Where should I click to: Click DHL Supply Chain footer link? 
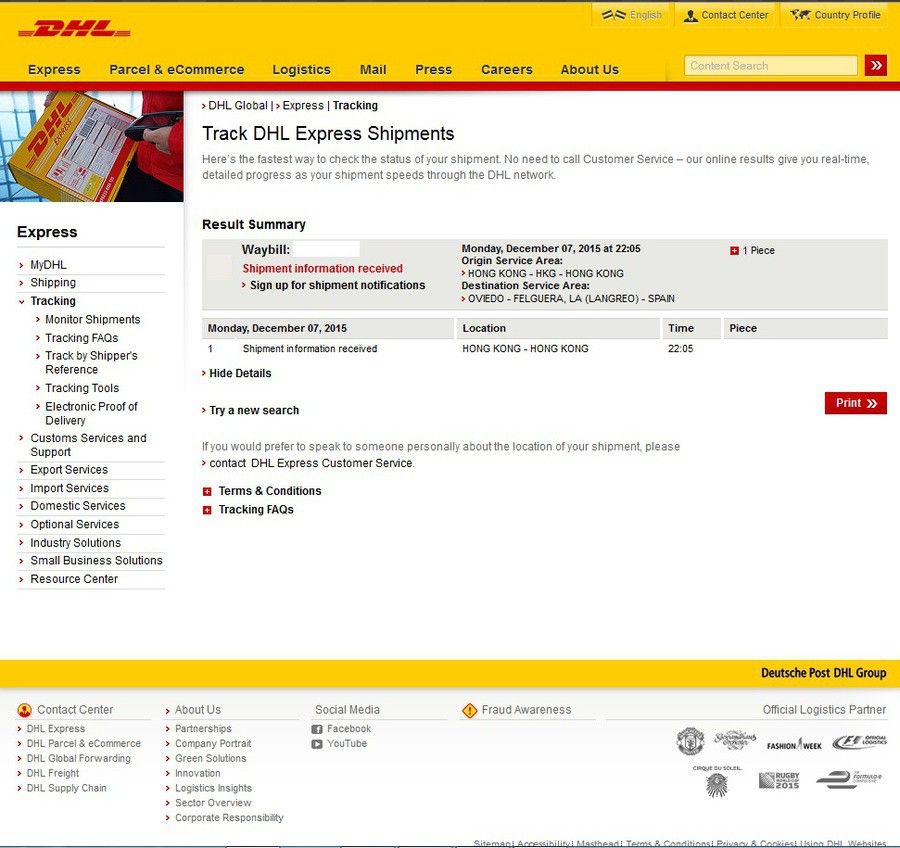tap(66, 788)
